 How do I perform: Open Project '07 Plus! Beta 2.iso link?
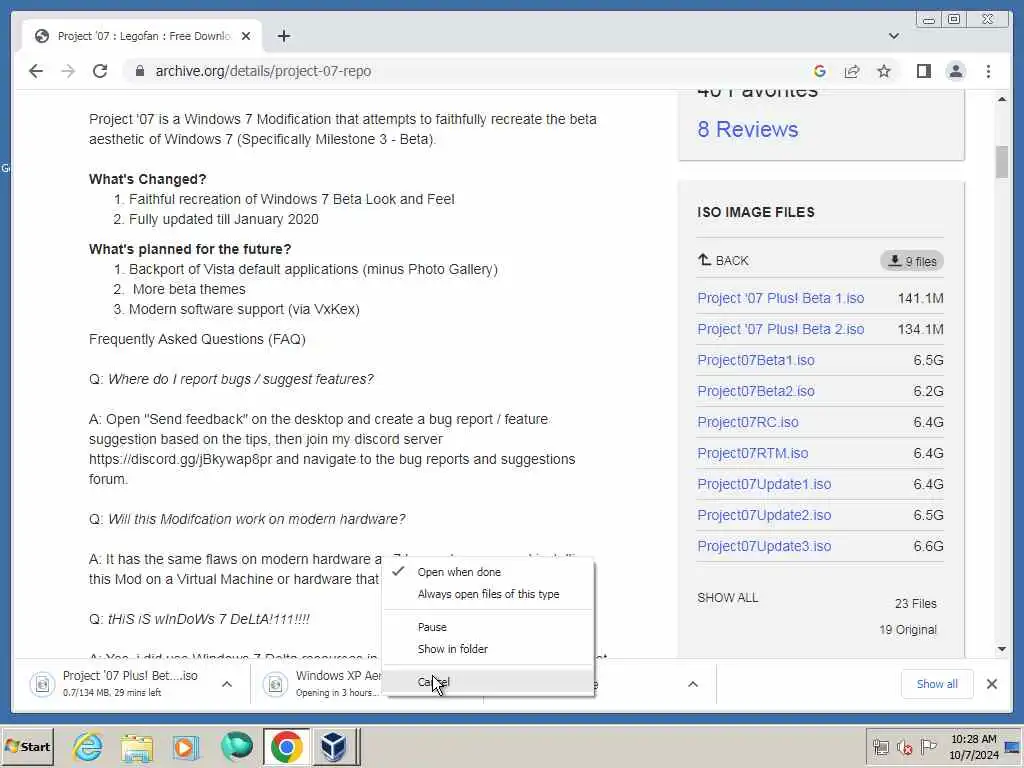[780, 329]
